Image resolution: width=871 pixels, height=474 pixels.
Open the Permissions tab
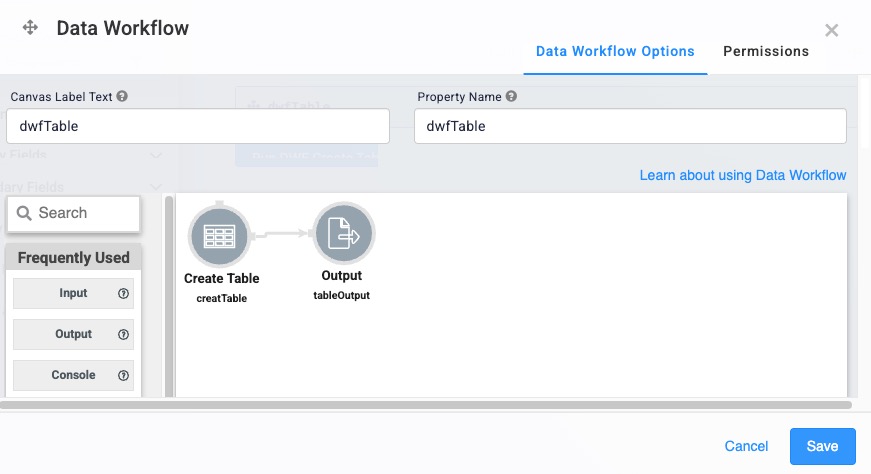766,51
